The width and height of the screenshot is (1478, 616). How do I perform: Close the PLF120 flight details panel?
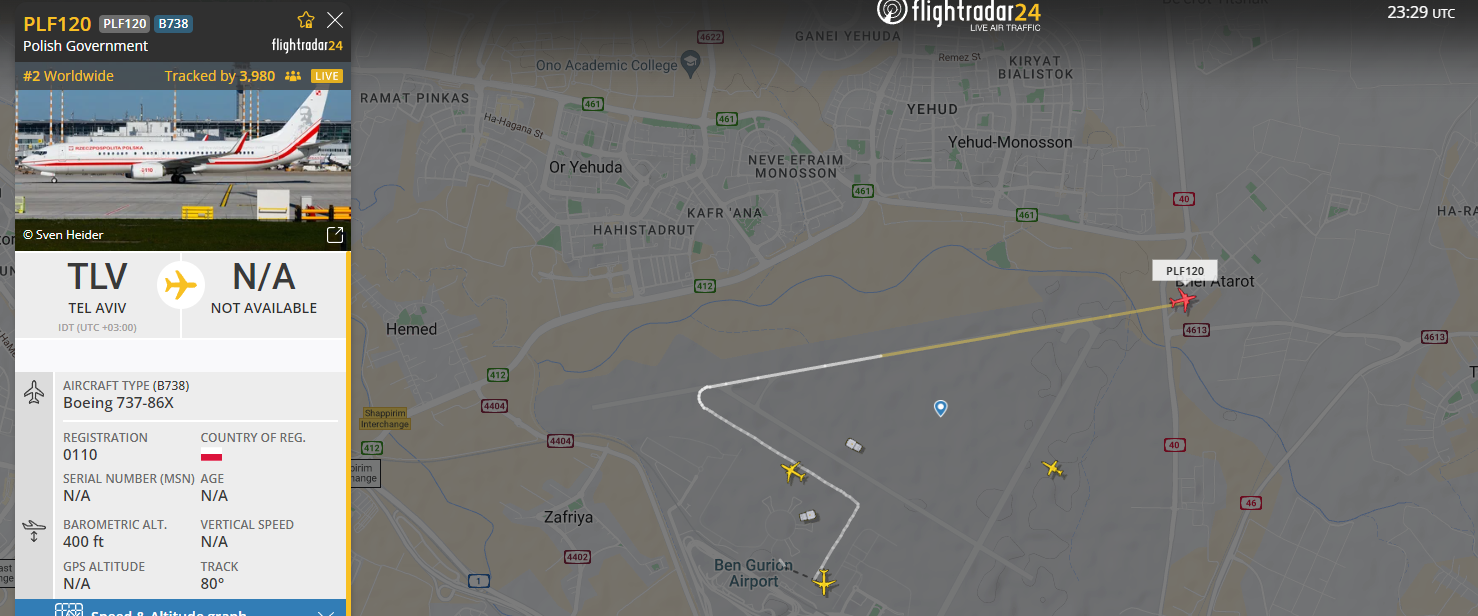point(335,20)
